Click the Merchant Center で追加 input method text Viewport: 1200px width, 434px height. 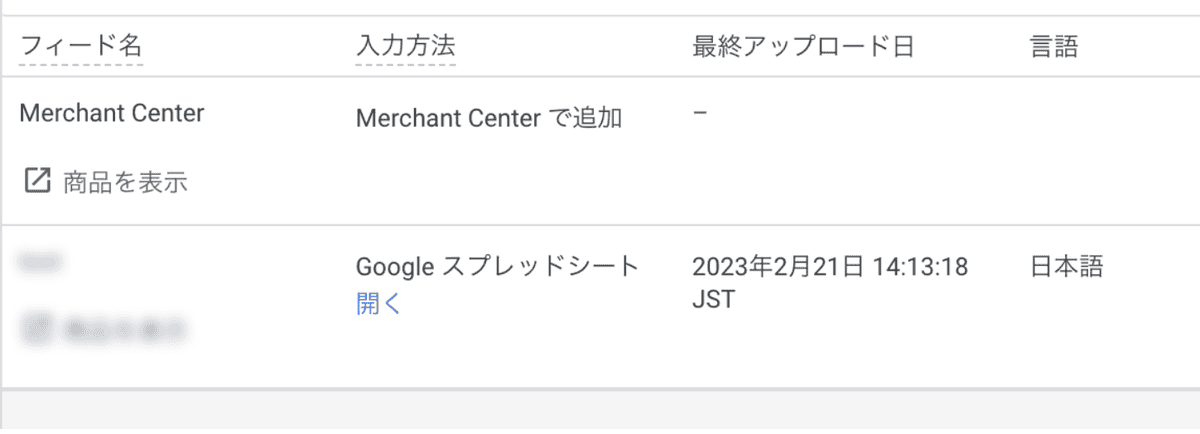coord(489,118)
